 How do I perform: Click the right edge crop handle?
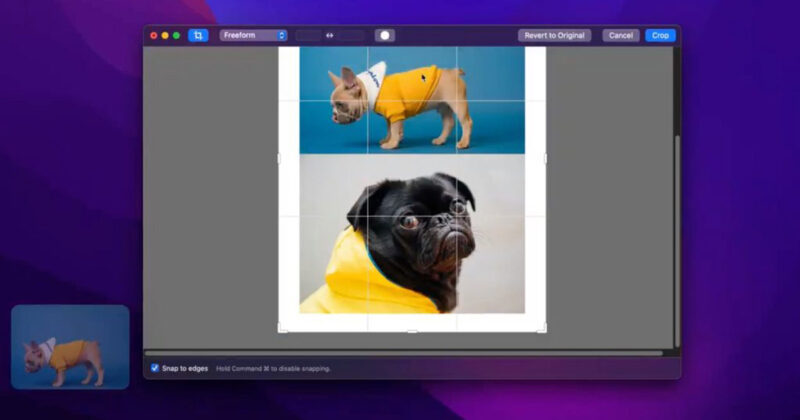click(545, 159)
